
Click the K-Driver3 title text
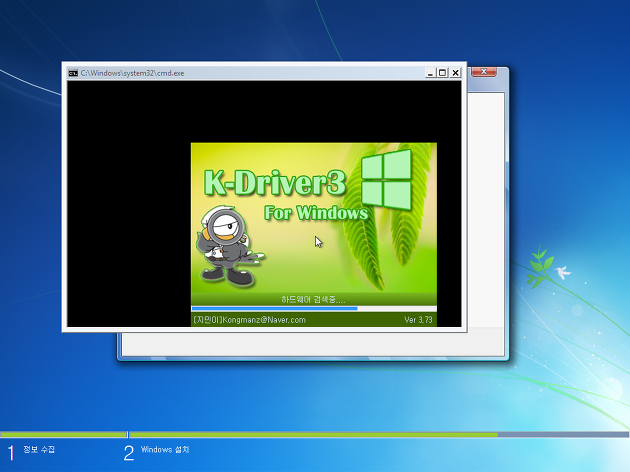(x=275, y=183)
